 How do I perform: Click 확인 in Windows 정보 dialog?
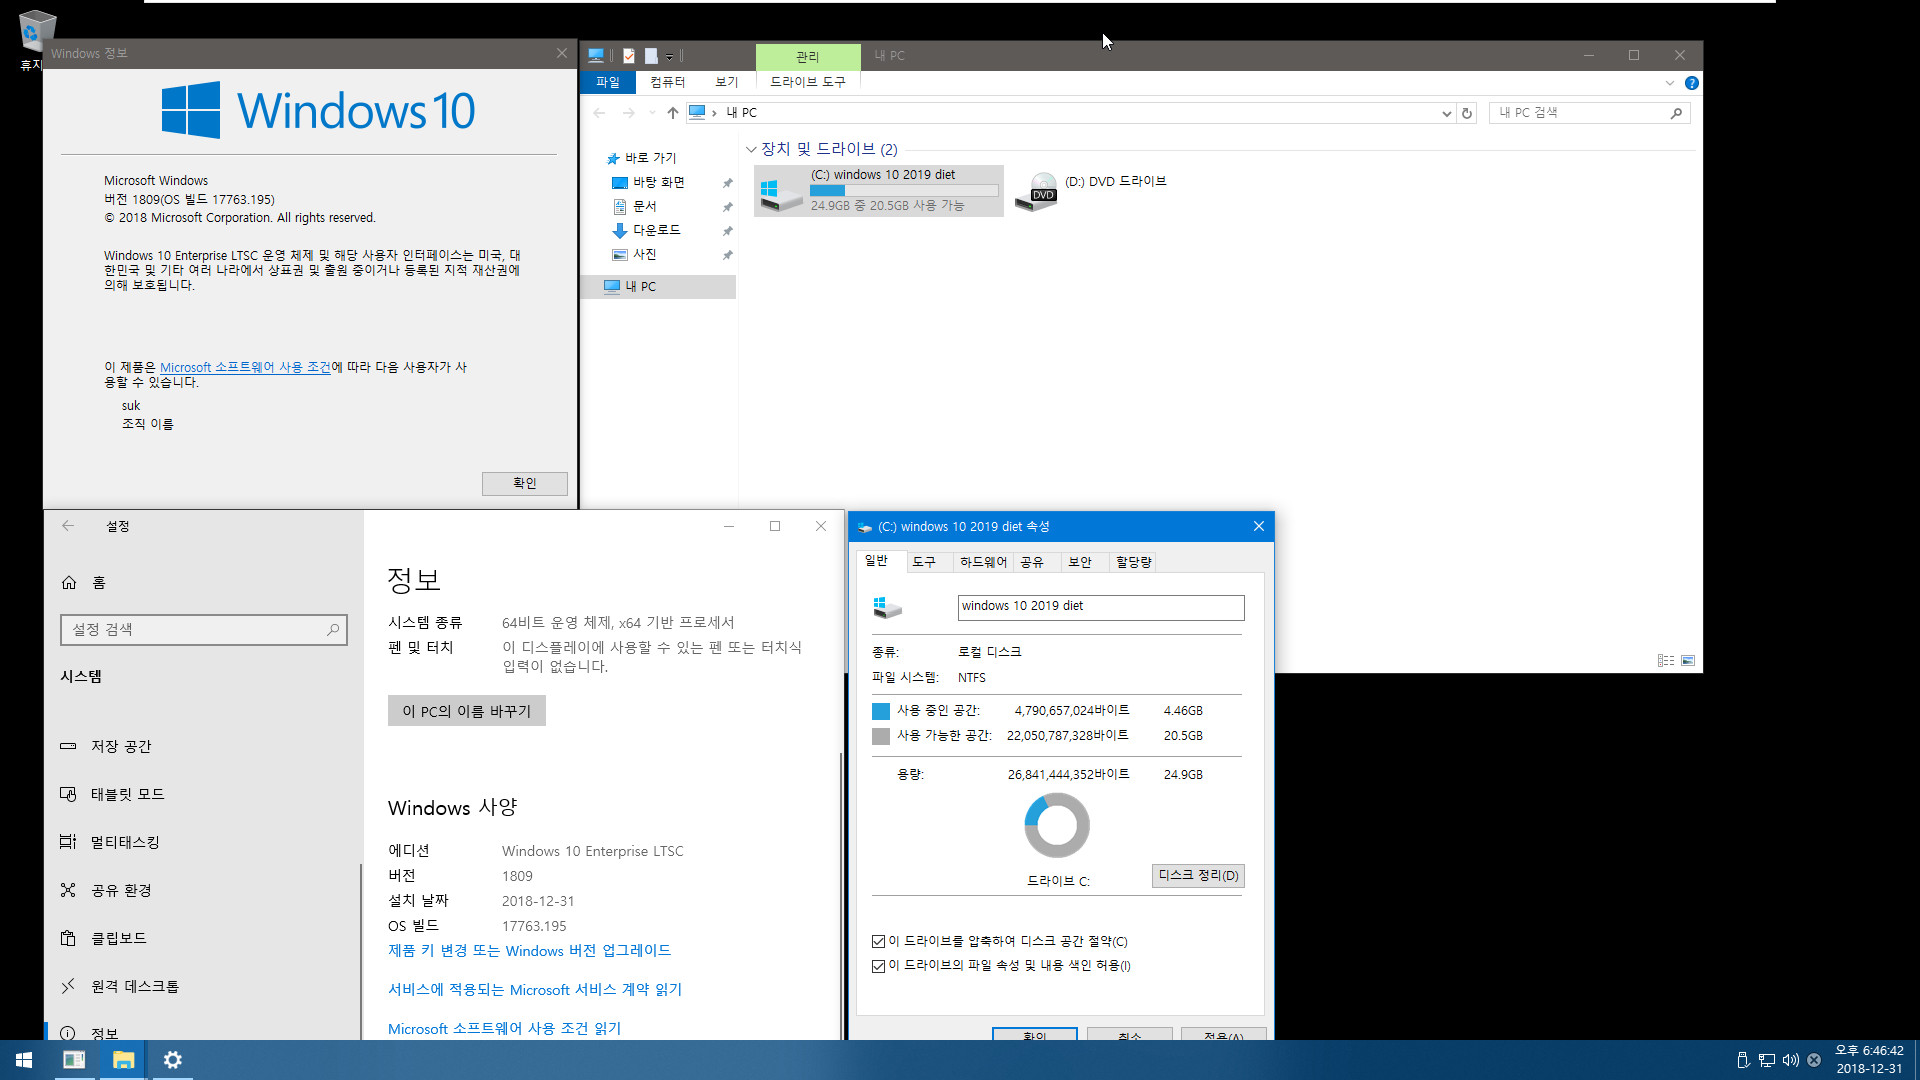point(525,483)
